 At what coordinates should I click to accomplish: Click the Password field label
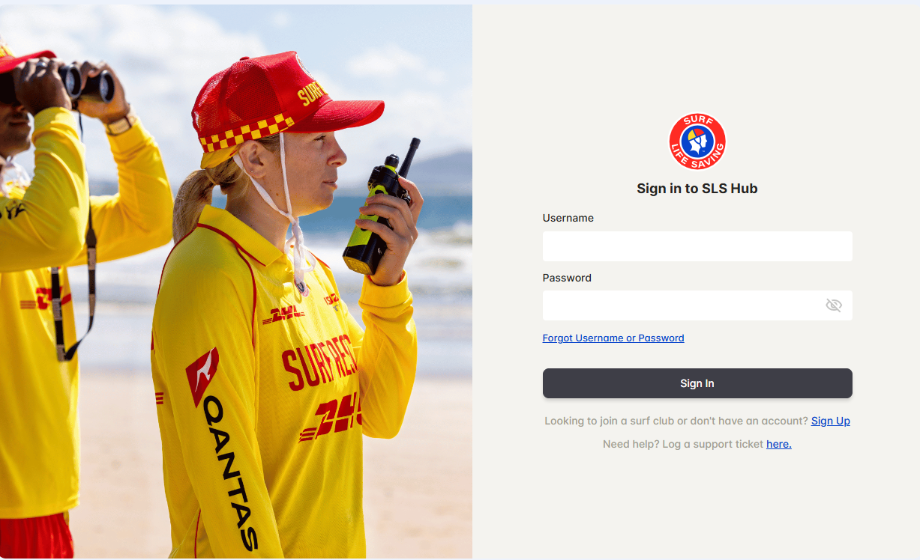coord(566,278)
